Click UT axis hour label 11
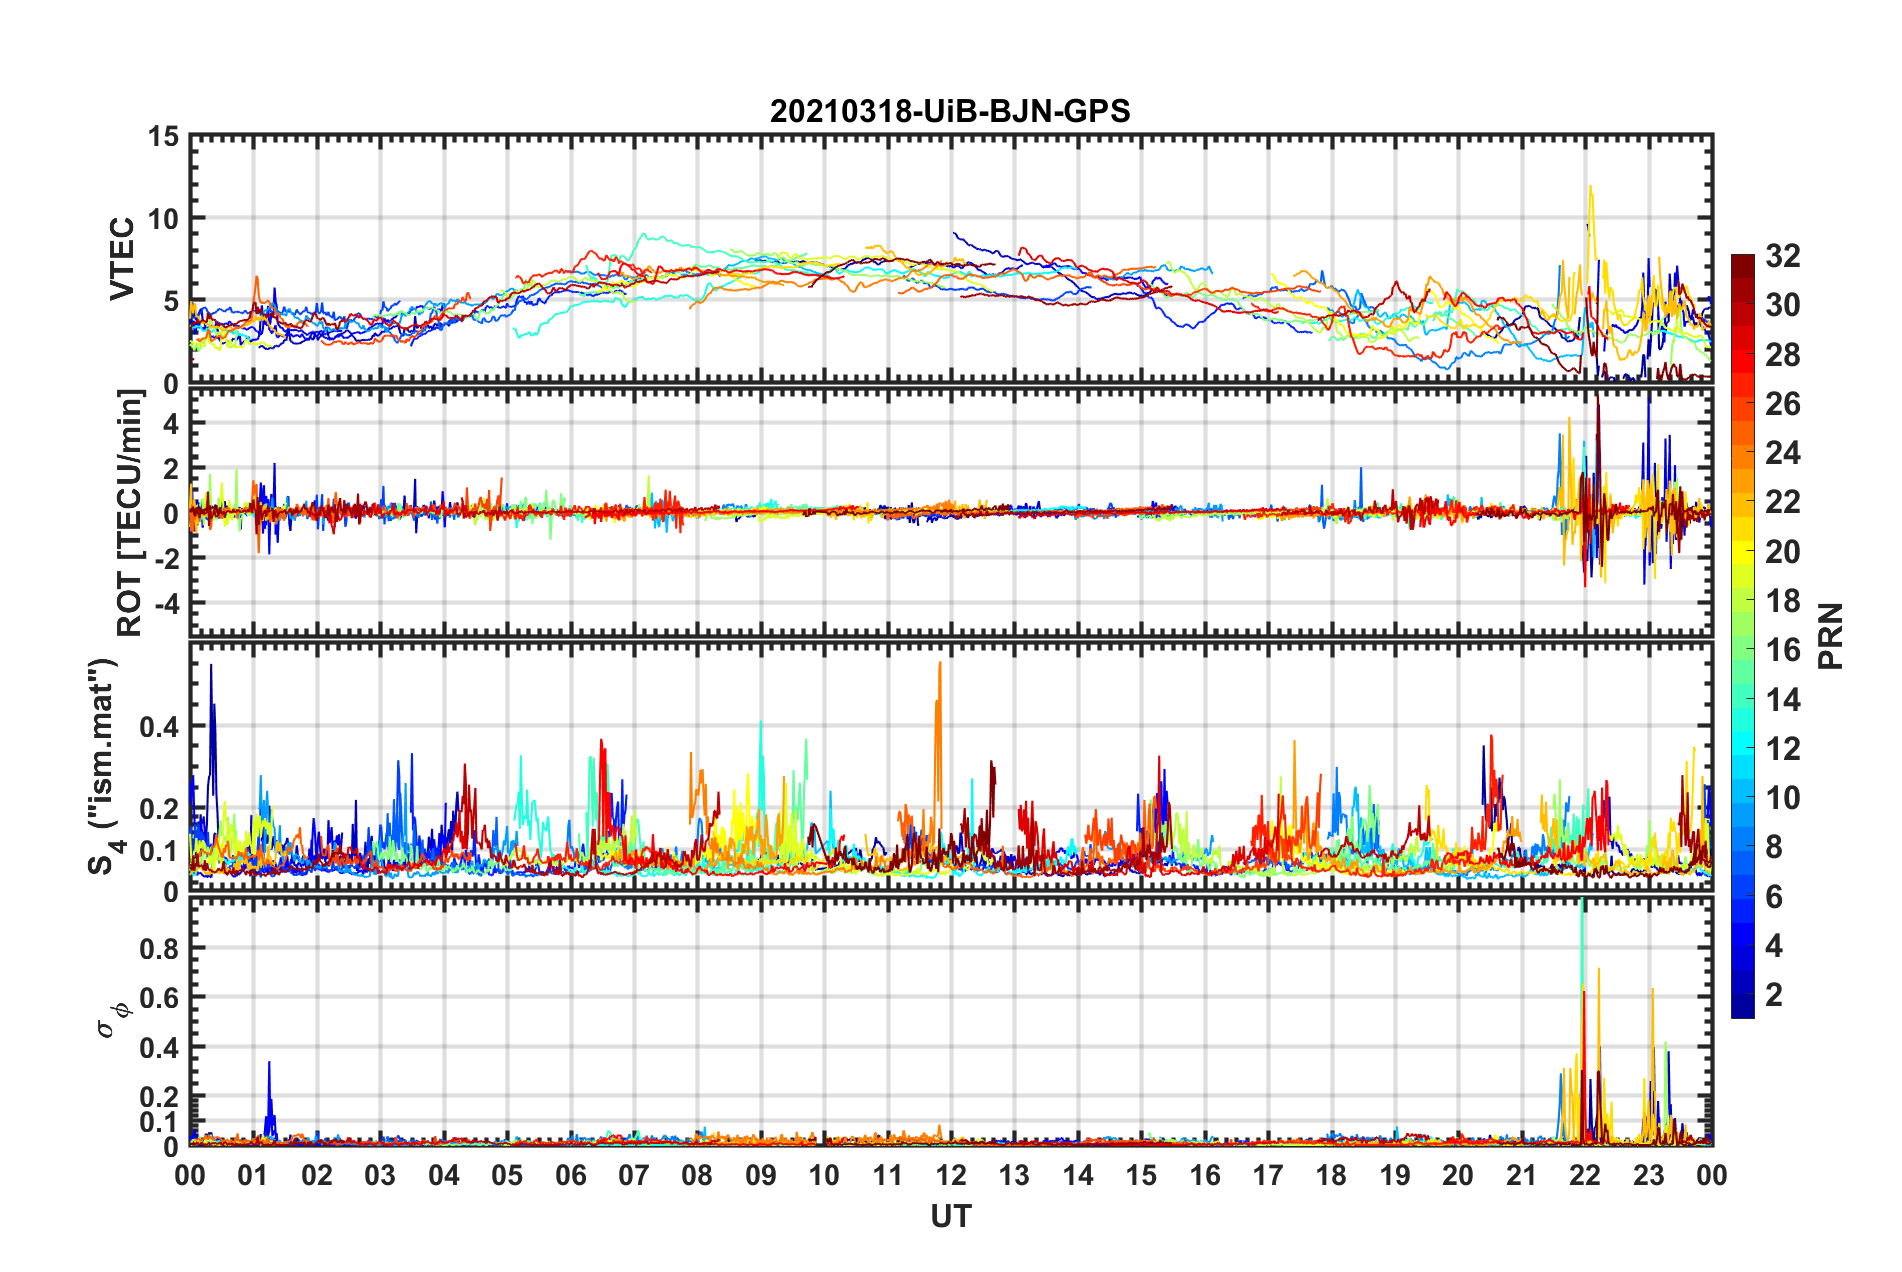This screenshot has height=1272, width=1902. click(x=888, y=1176)
